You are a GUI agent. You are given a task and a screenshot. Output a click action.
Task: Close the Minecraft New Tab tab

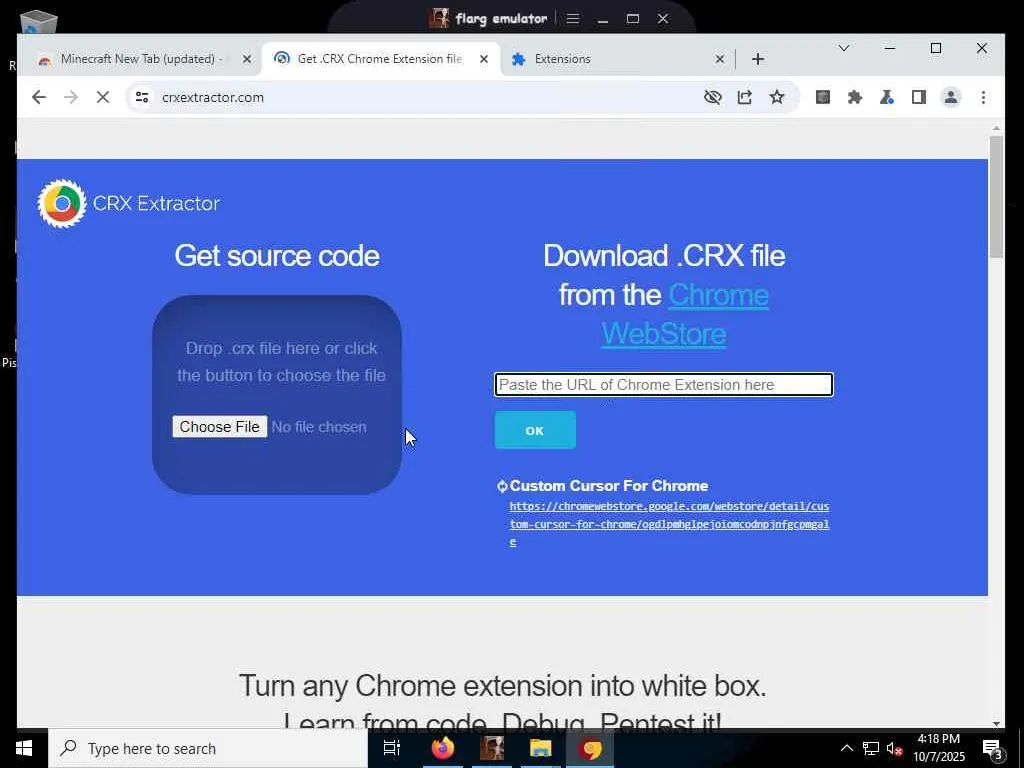point(246,59)
